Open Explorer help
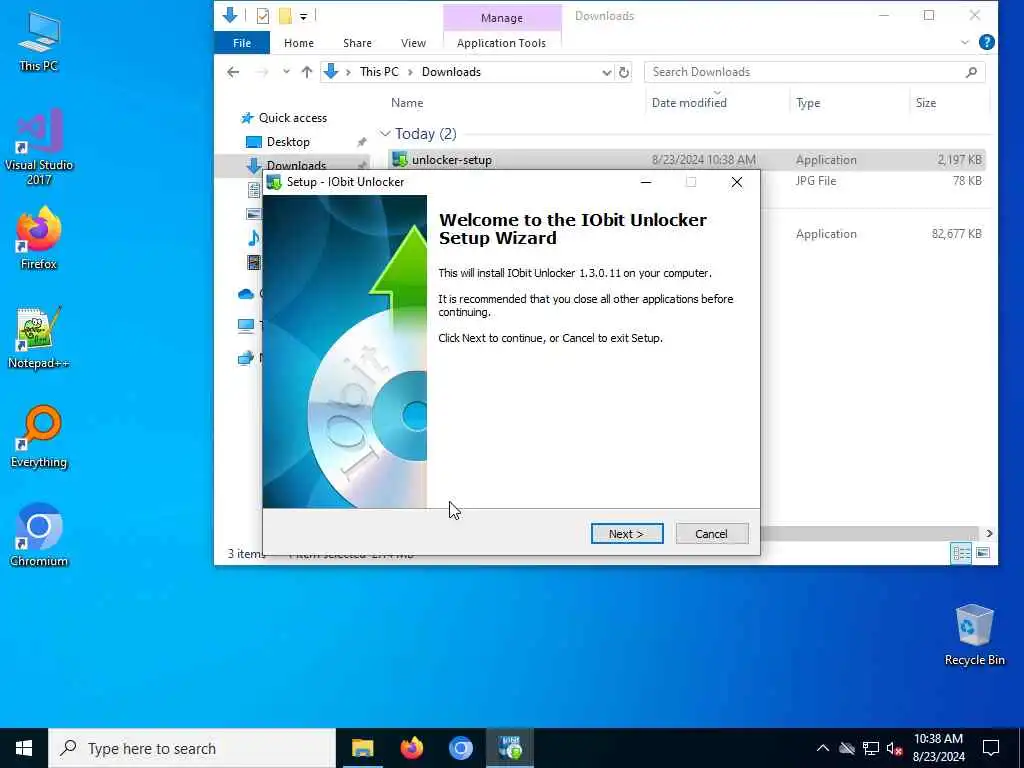Viewport: 1024px width, 768px height. click(987, 42)
